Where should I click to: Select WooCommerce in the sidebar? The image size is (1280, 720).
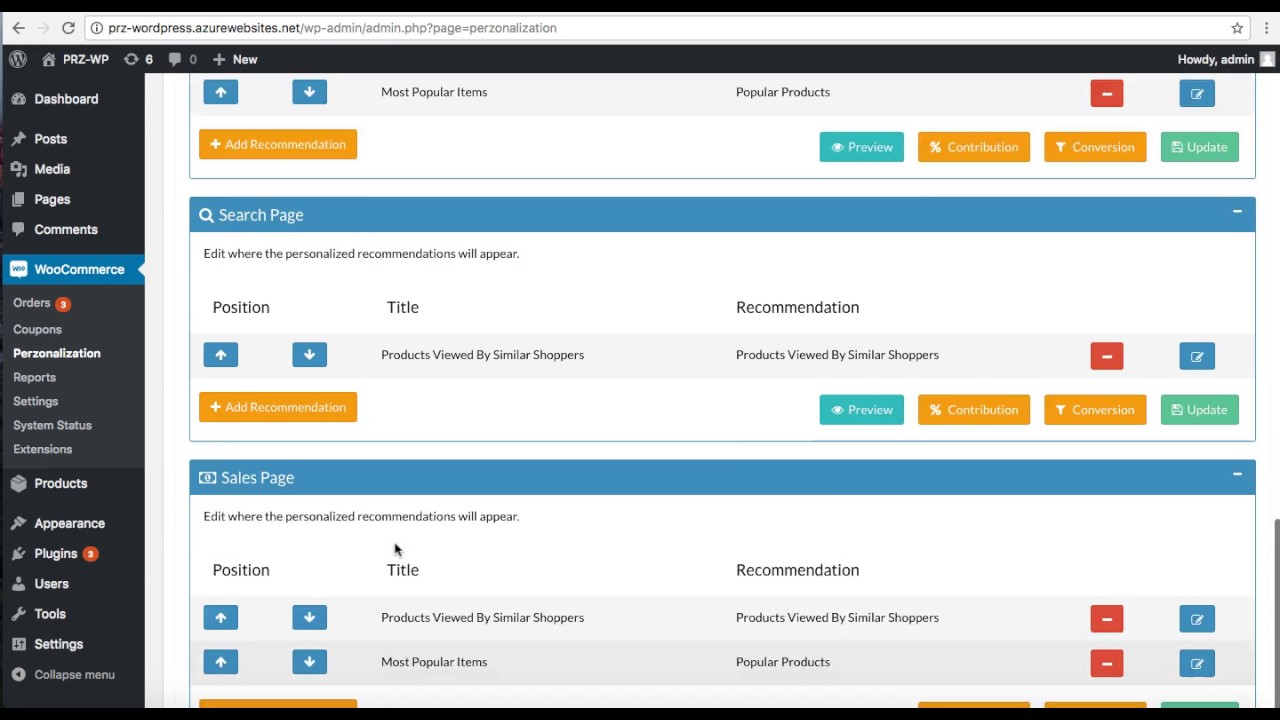pyautogui.click(x=79, y=269)
